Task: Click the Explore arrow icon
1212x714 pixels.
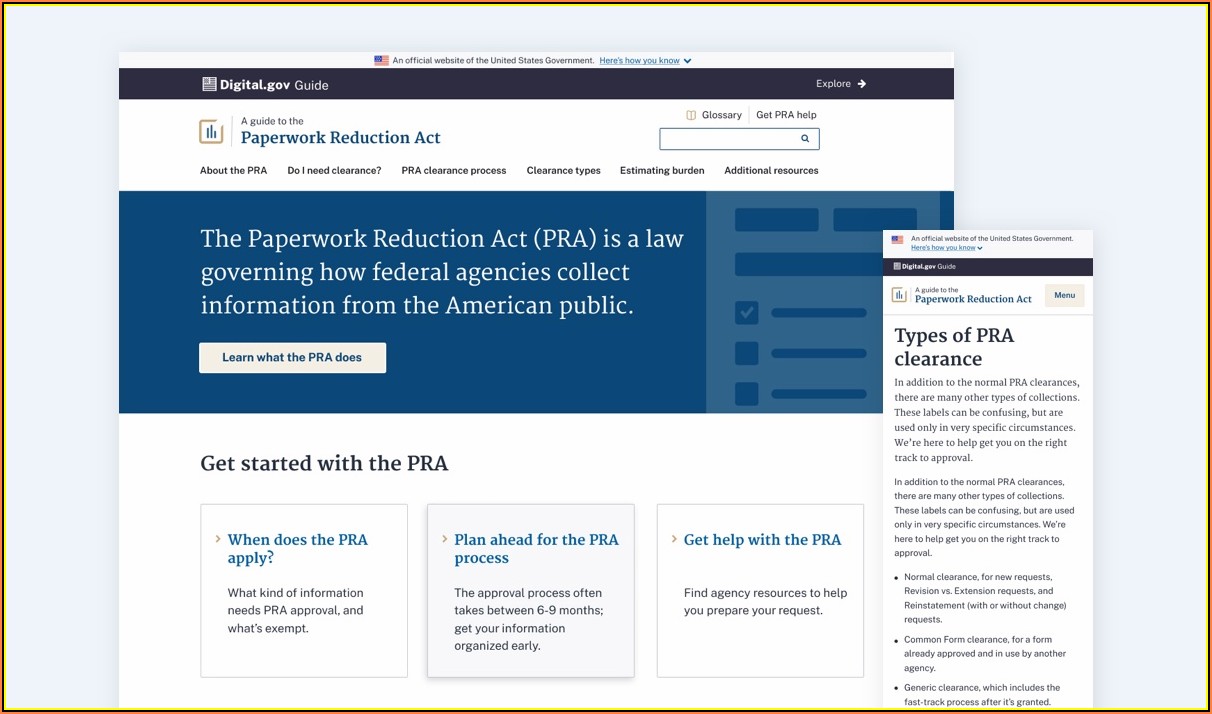Action: [x=862, y=84]
